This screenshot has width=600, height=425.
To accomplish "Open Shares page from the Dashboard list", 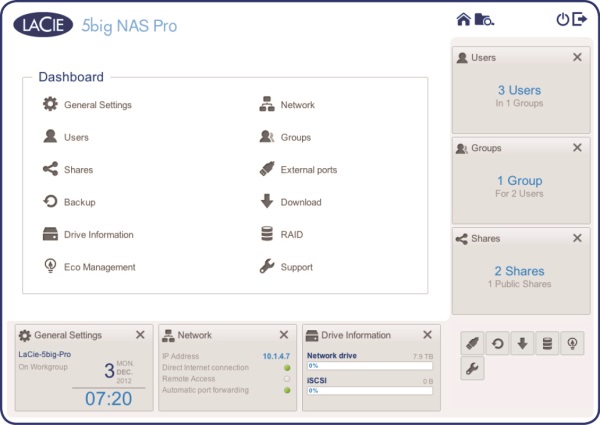I will point(78,170).
